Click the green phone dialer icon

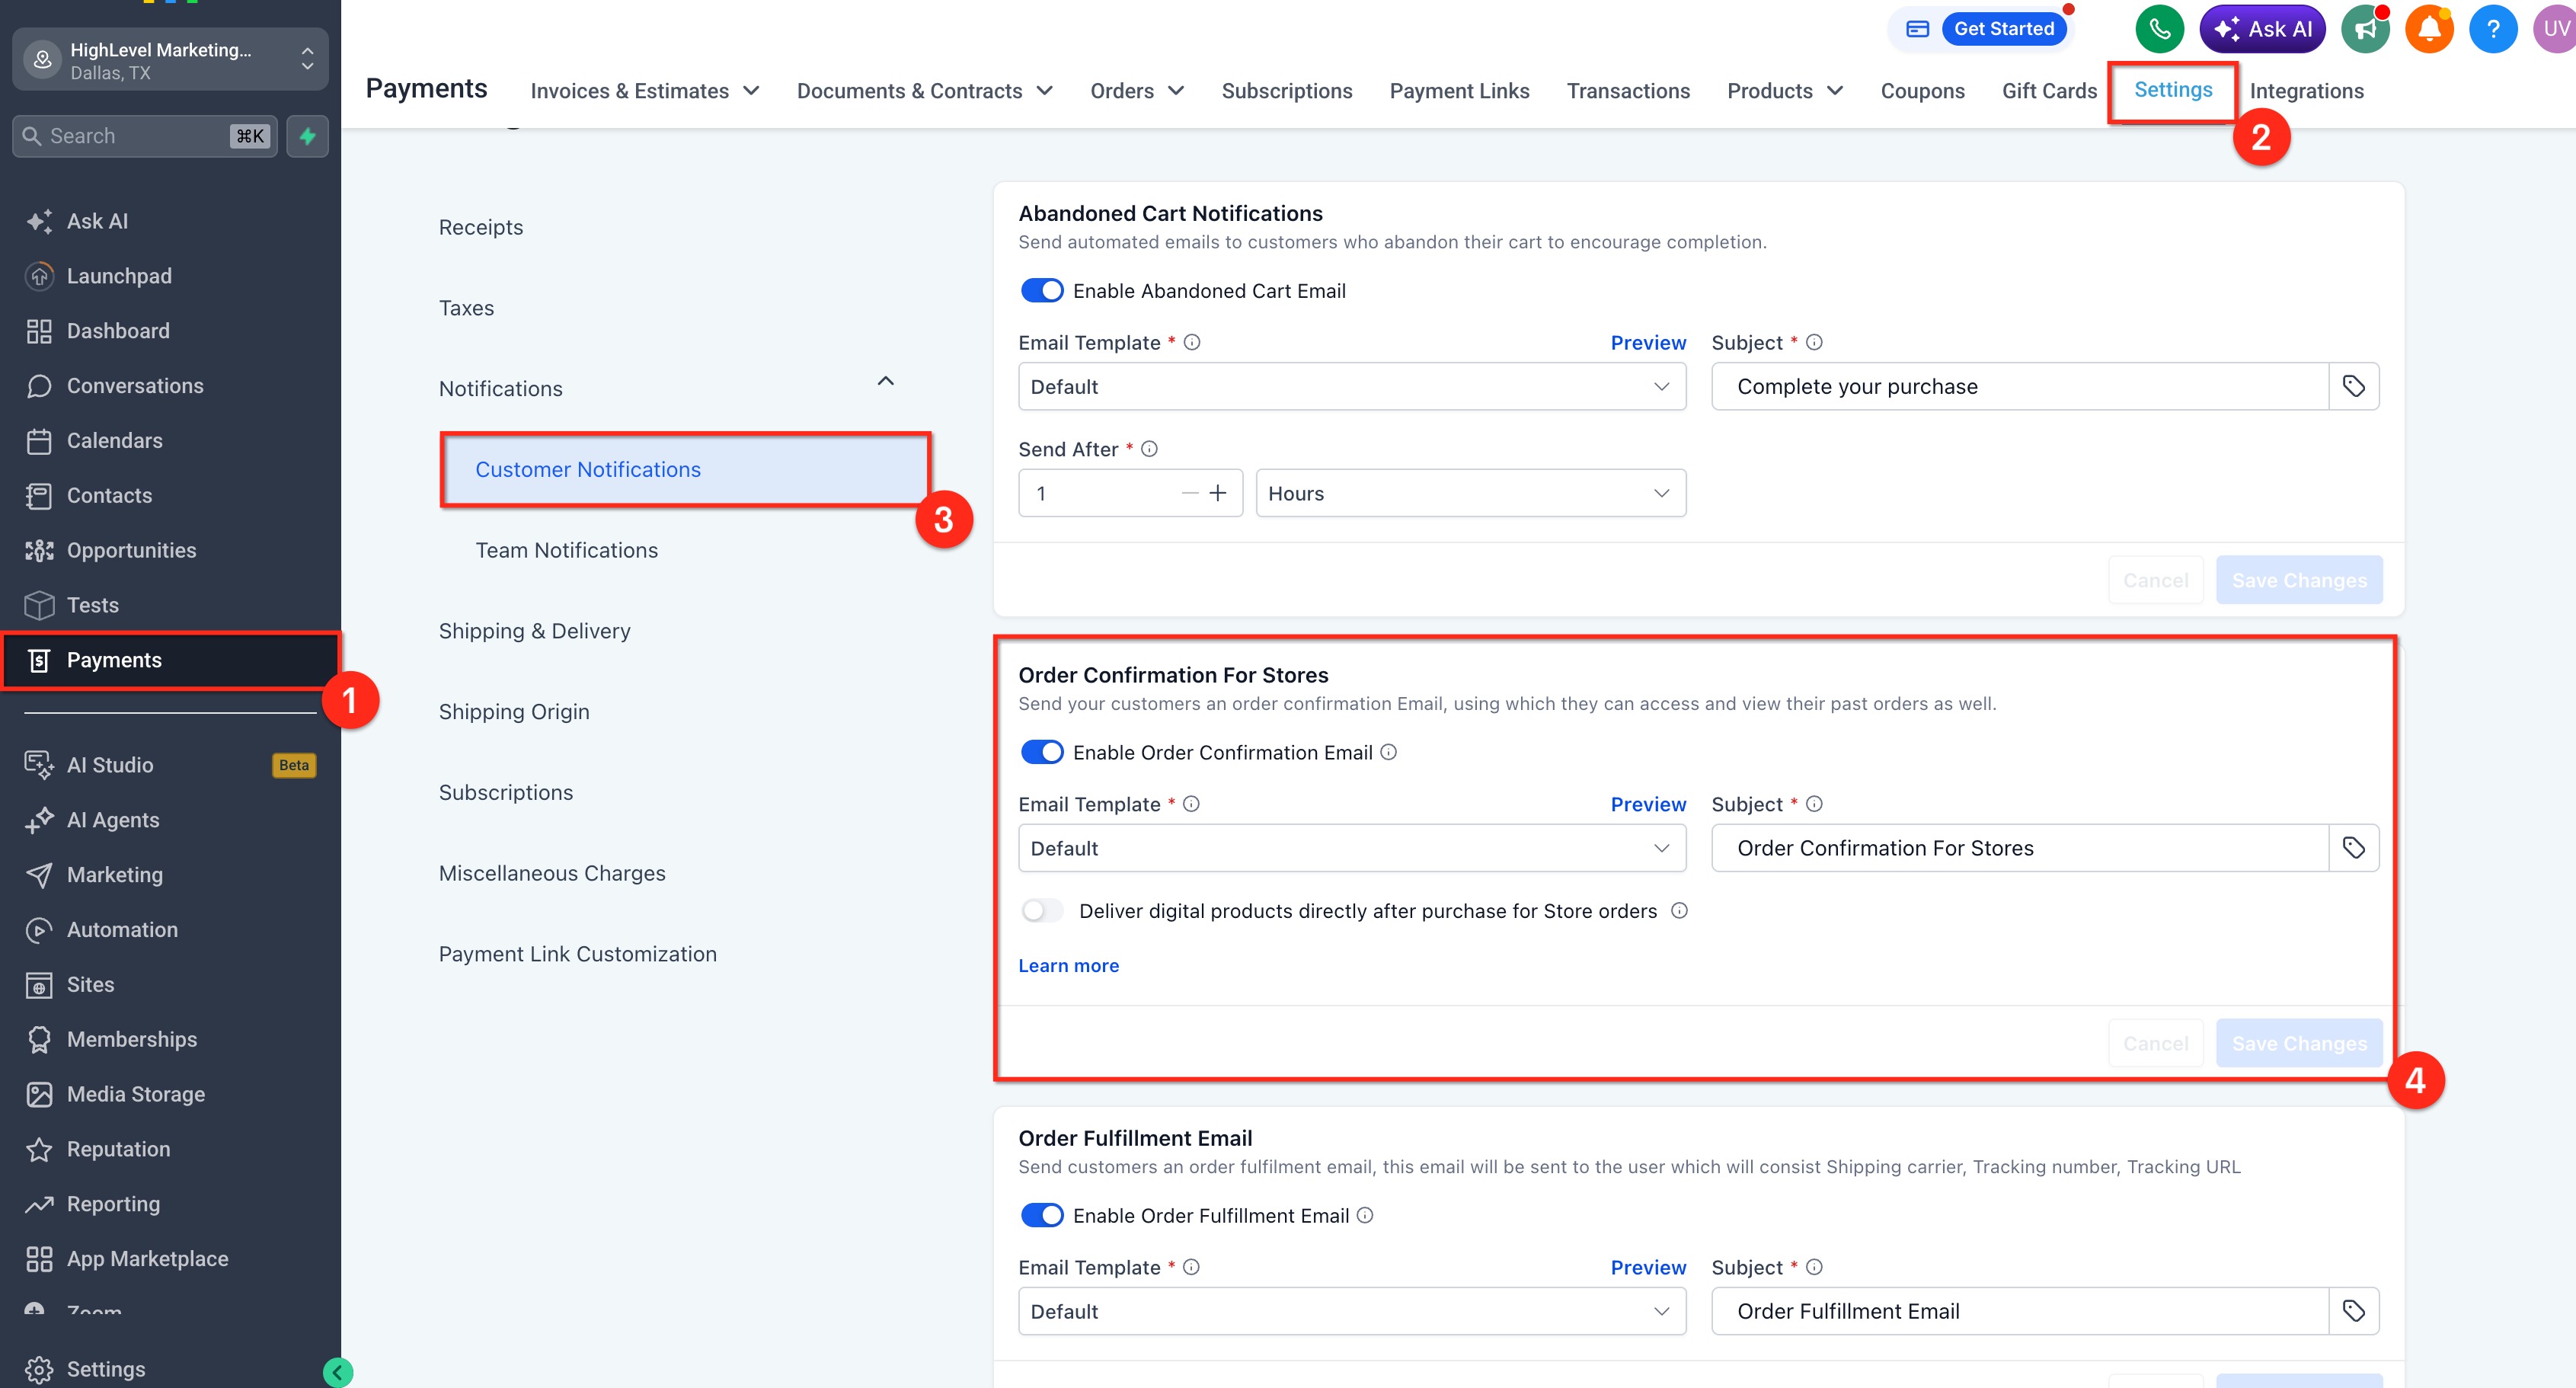[x=2159, y=29]
